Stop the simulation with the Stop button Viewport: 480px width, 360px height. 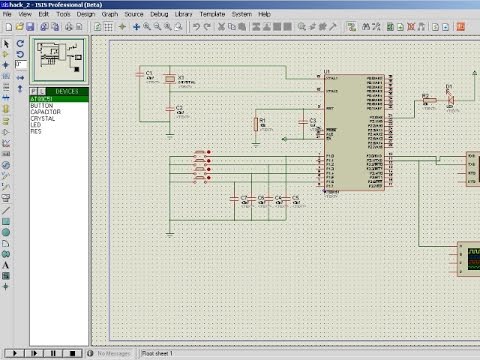(72, 353)
